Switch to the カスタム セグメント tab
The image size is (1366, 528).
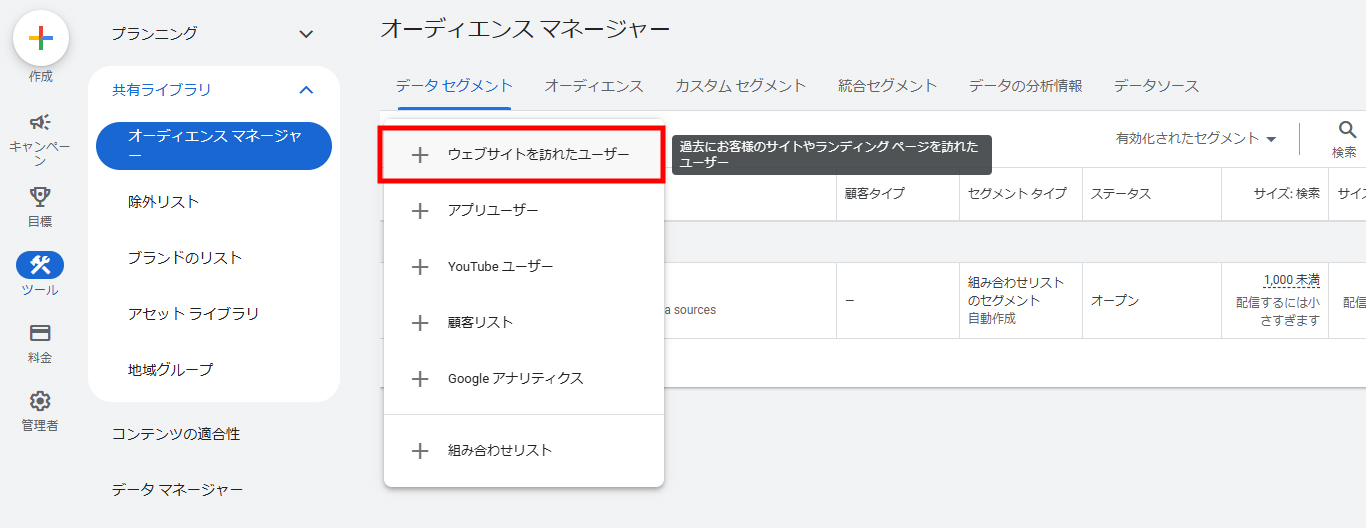(x=740, y=86)
